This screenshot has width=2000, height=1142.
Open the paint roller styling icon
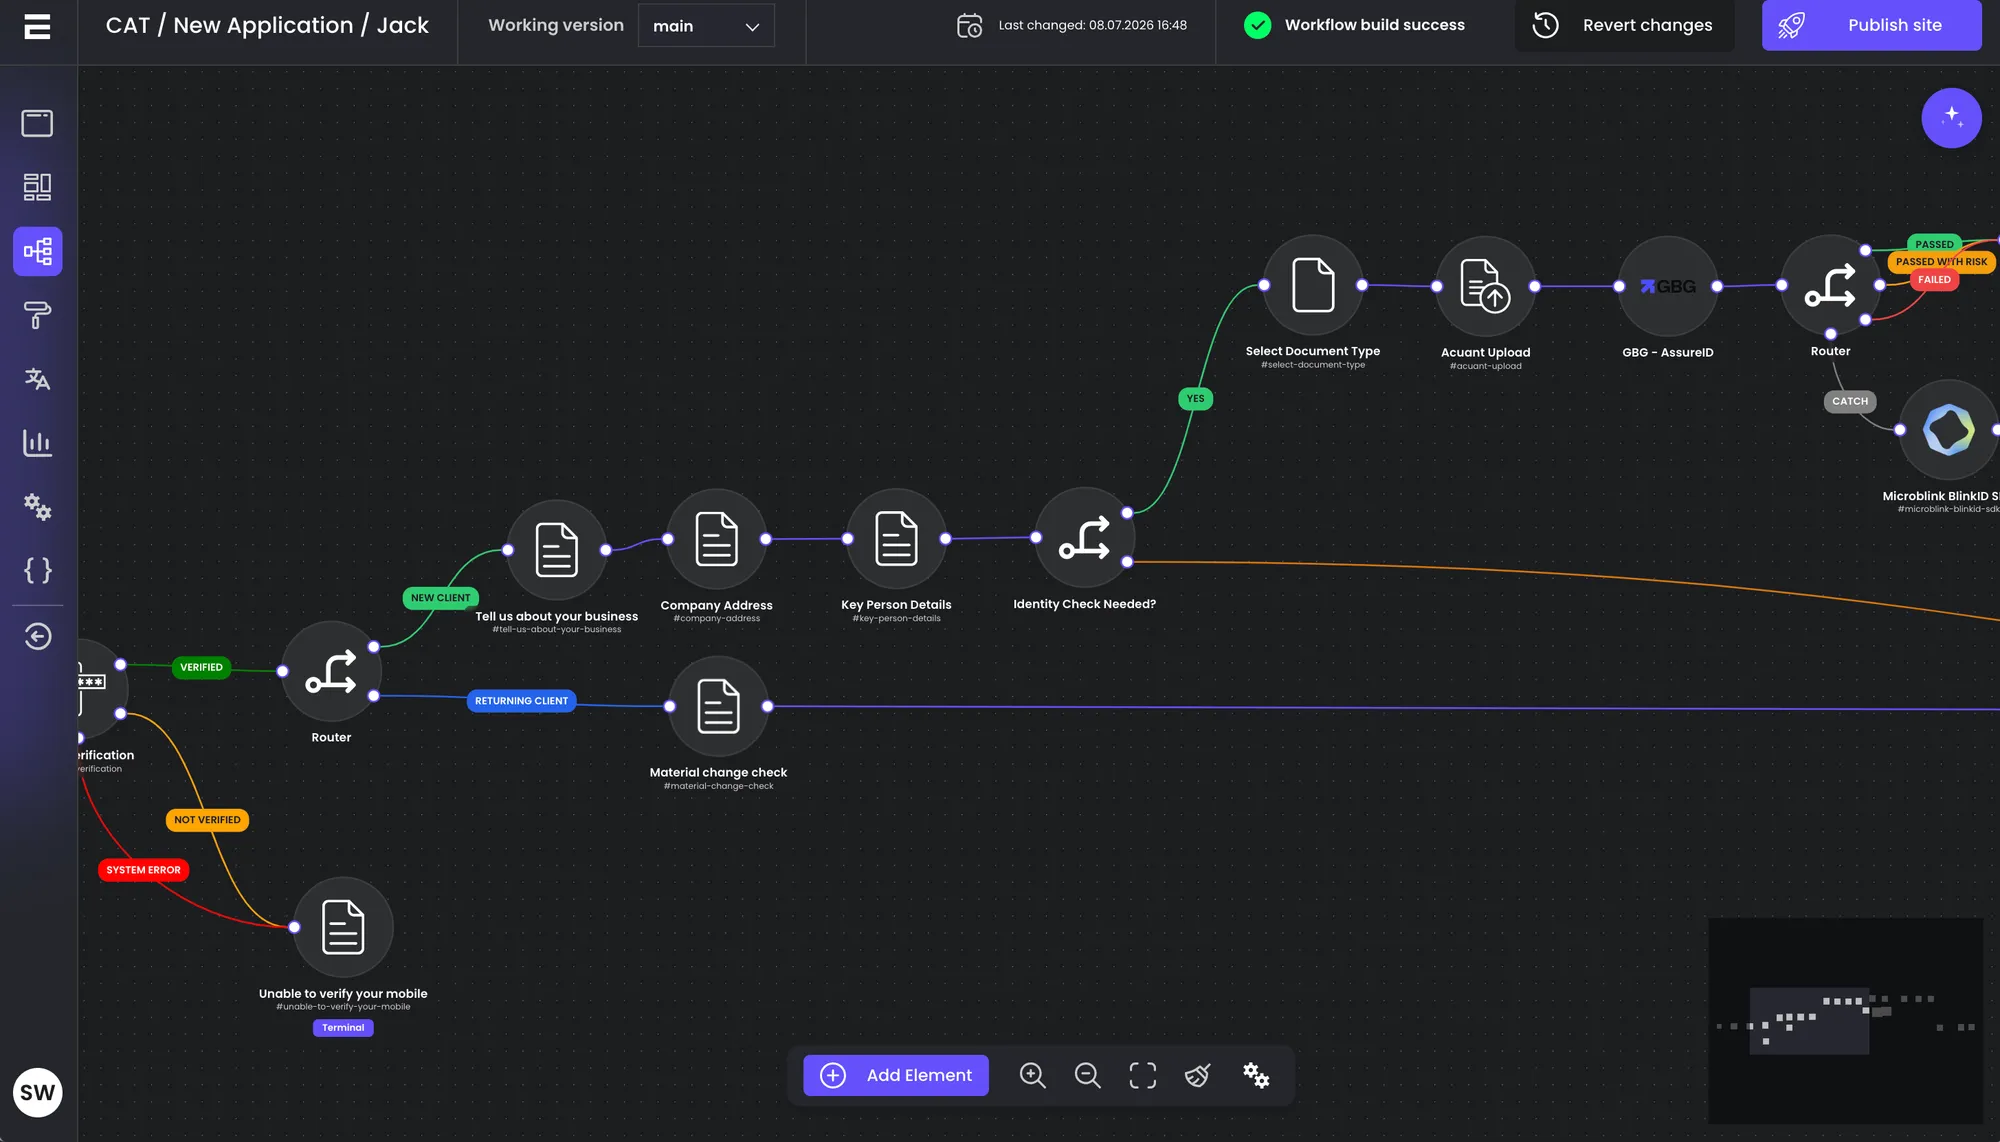[37, 315]
